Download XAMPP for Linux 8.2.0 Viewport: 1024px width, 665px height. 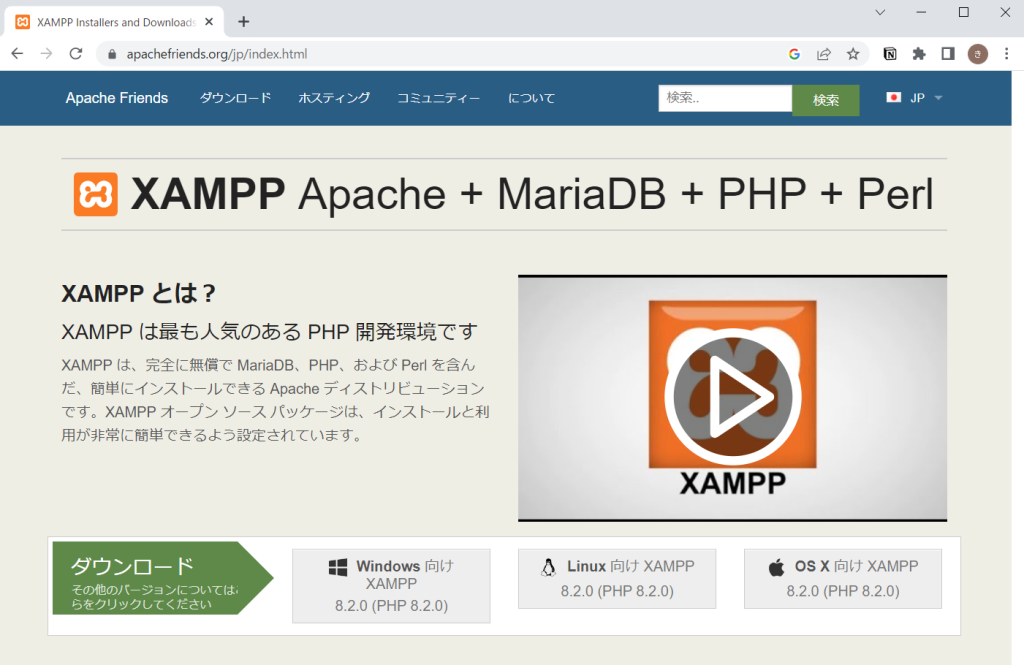(x=617, y=578)
